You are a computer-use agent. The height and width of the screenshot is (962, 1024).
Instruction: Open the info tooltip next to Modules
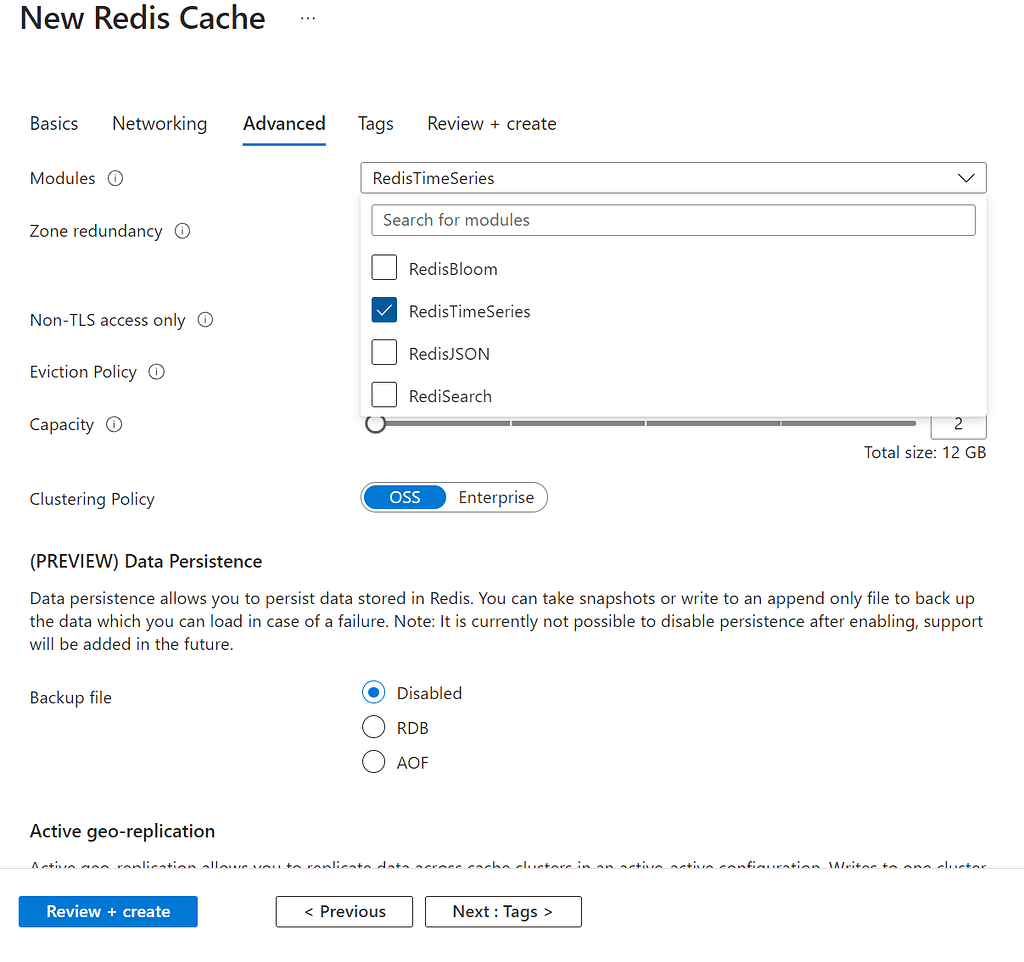pyautogui.click(x=115, y=178)
